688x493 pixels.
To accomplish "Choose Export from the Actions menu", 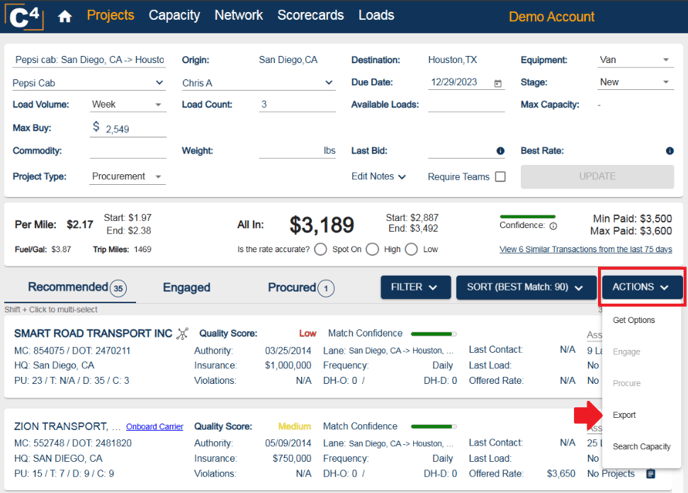I will click(624, 415).
